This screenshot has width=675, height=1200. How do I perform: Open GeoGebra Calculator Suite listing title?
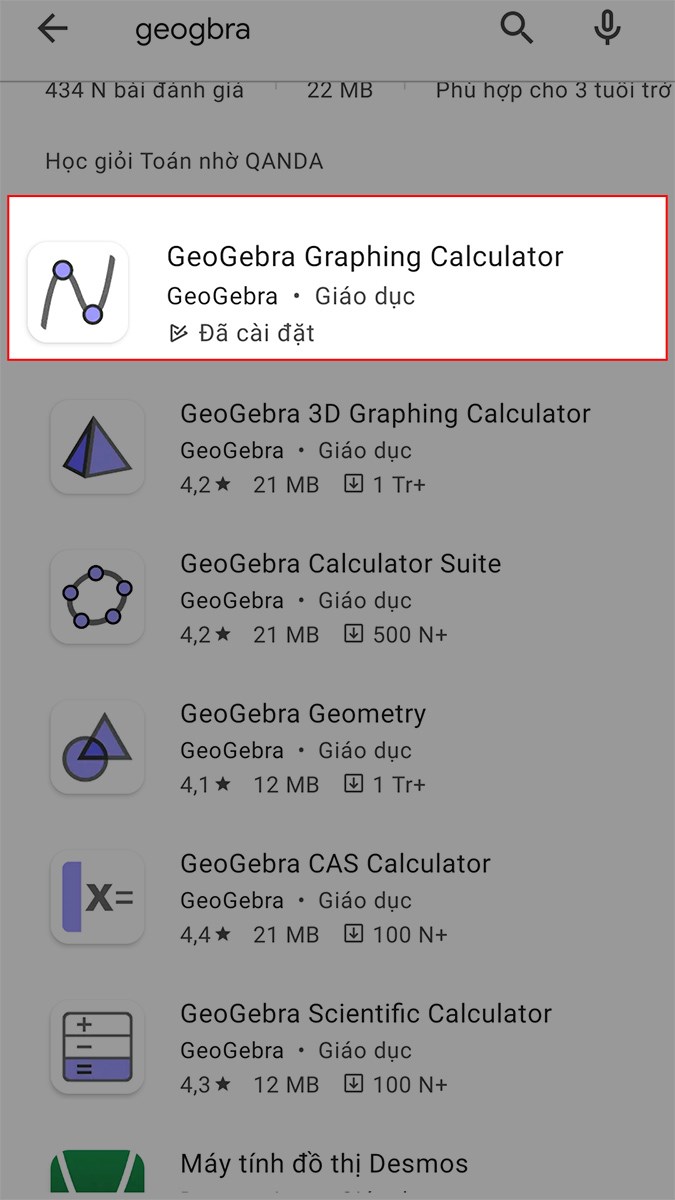[340, 563]
